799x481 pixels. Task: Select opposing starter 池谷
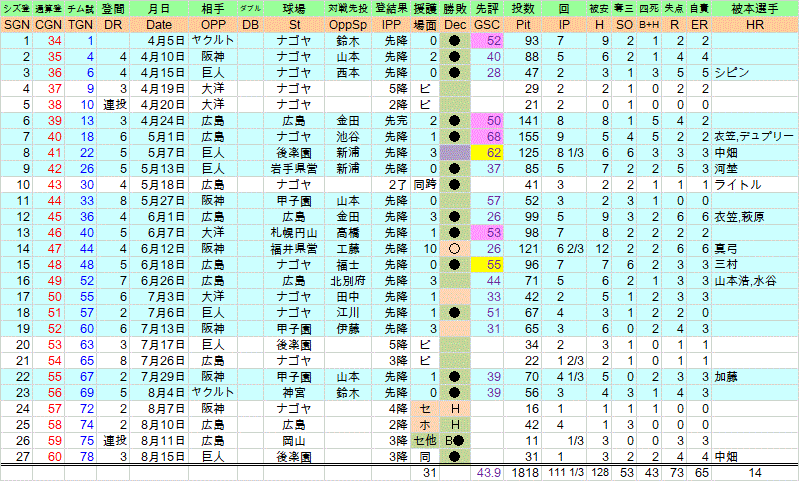[x=348, y=137]
